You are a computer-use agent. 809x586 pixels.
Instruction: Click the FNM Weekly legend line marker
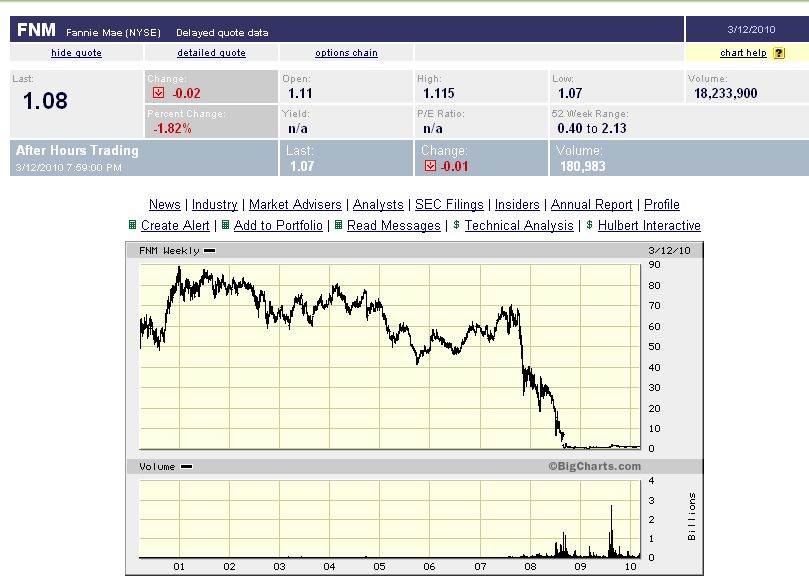(x=209, y=251)
